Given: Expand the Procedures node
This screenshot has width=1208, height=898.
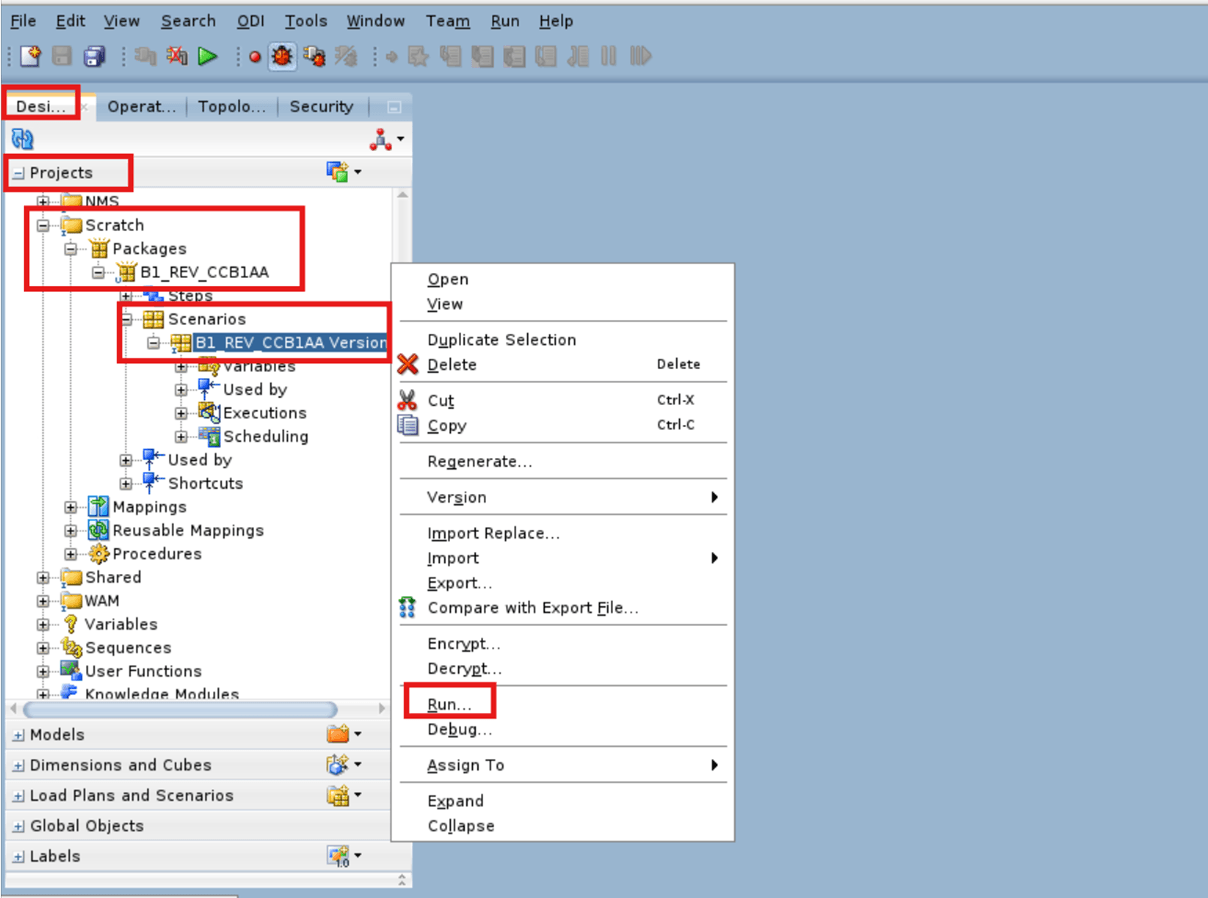Looking at the screenshot, I should (71, 554).
